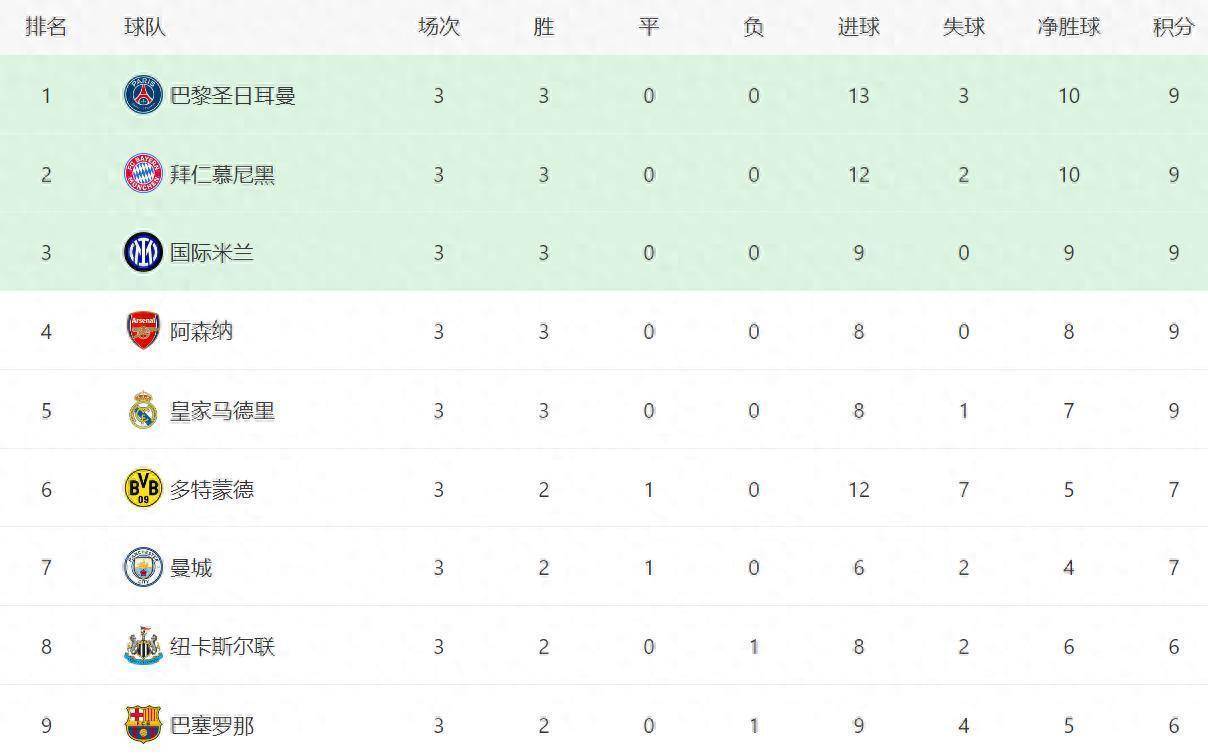Click the Real Madrid club crest
The width and height of the screenshot is (1208, 756).
pos(143,410)
